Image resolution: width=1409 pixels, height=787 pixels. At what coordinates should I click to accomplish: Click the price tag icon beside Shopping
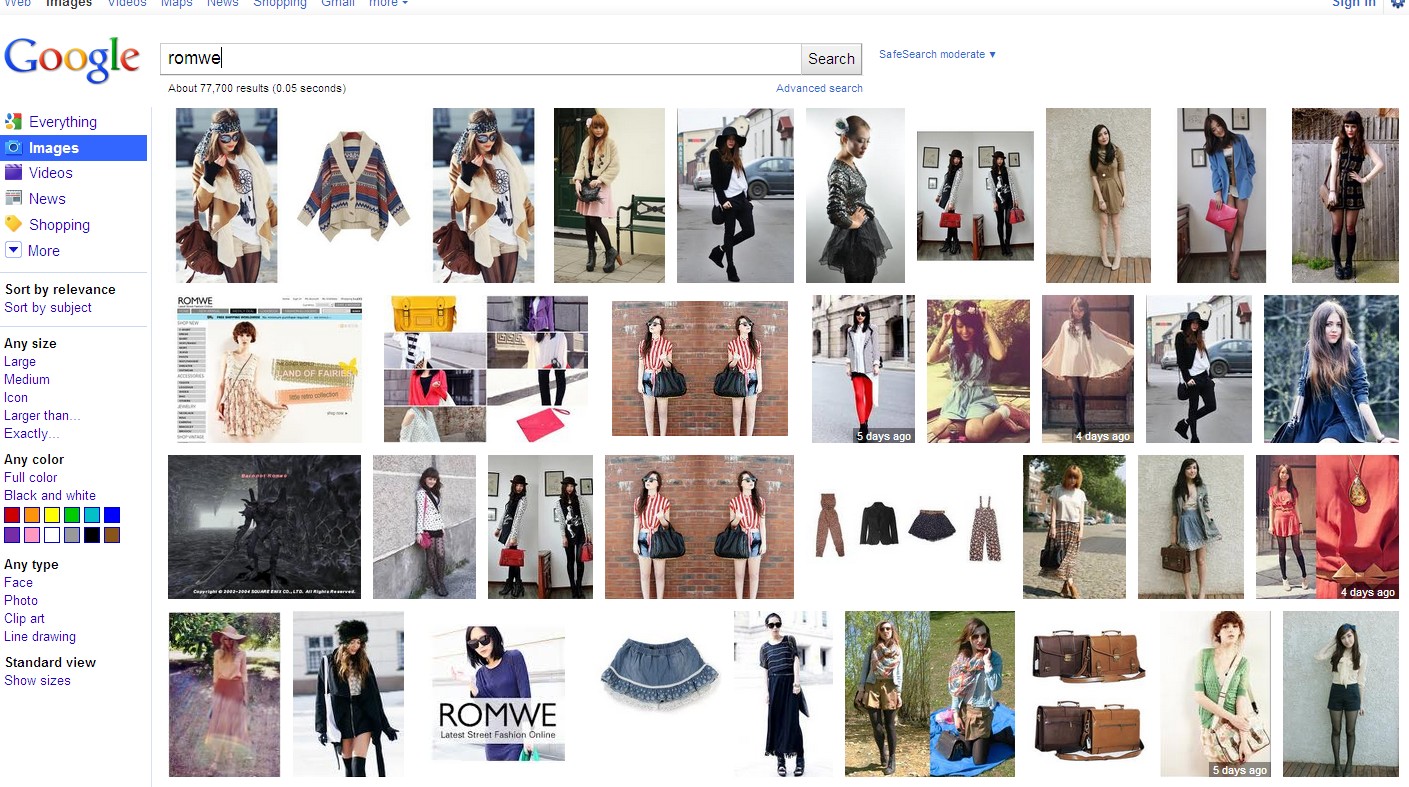(x=13, y=224)
